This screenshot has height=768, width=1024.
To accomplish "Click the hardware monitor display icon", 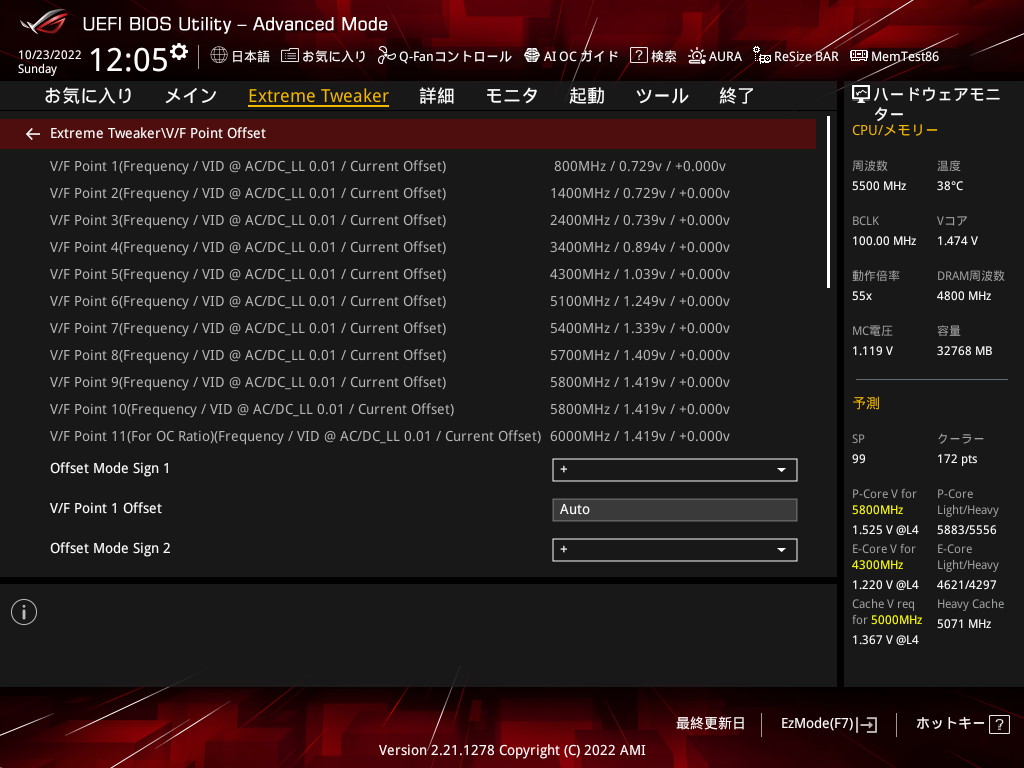I will coord(861,95).
